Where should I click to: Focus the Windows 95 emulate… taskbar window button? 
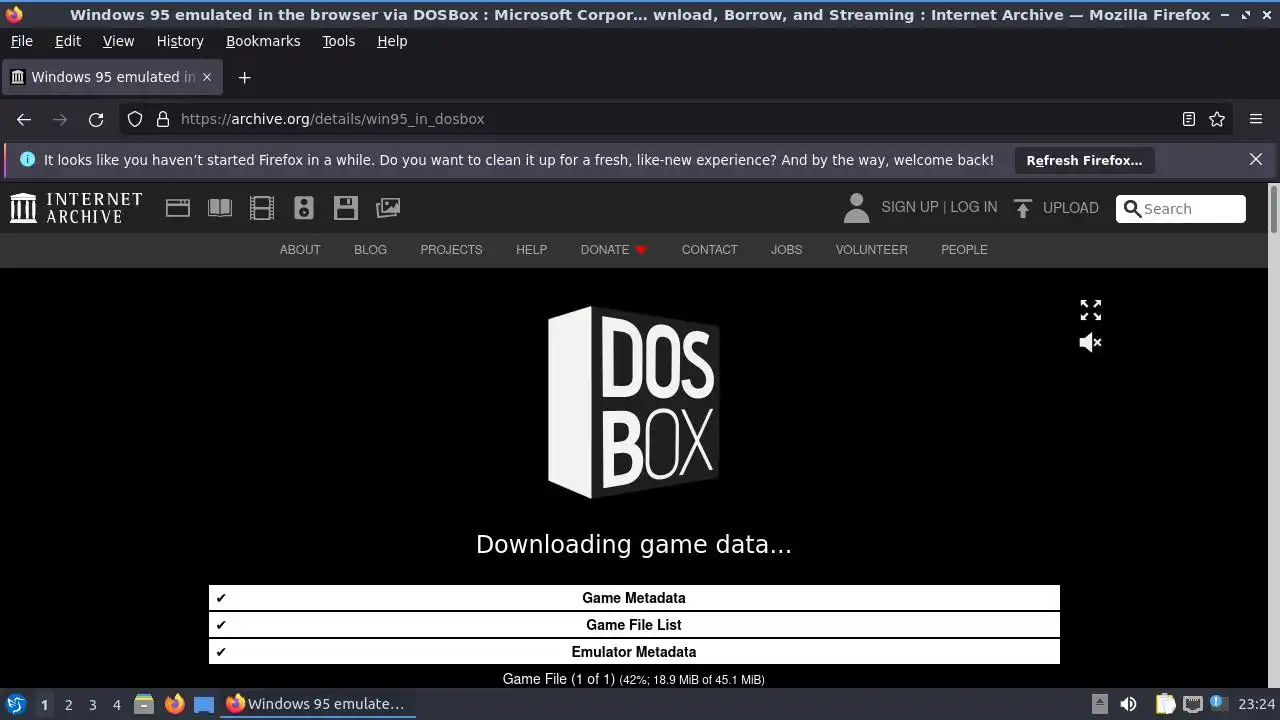[x=318, y=704]
